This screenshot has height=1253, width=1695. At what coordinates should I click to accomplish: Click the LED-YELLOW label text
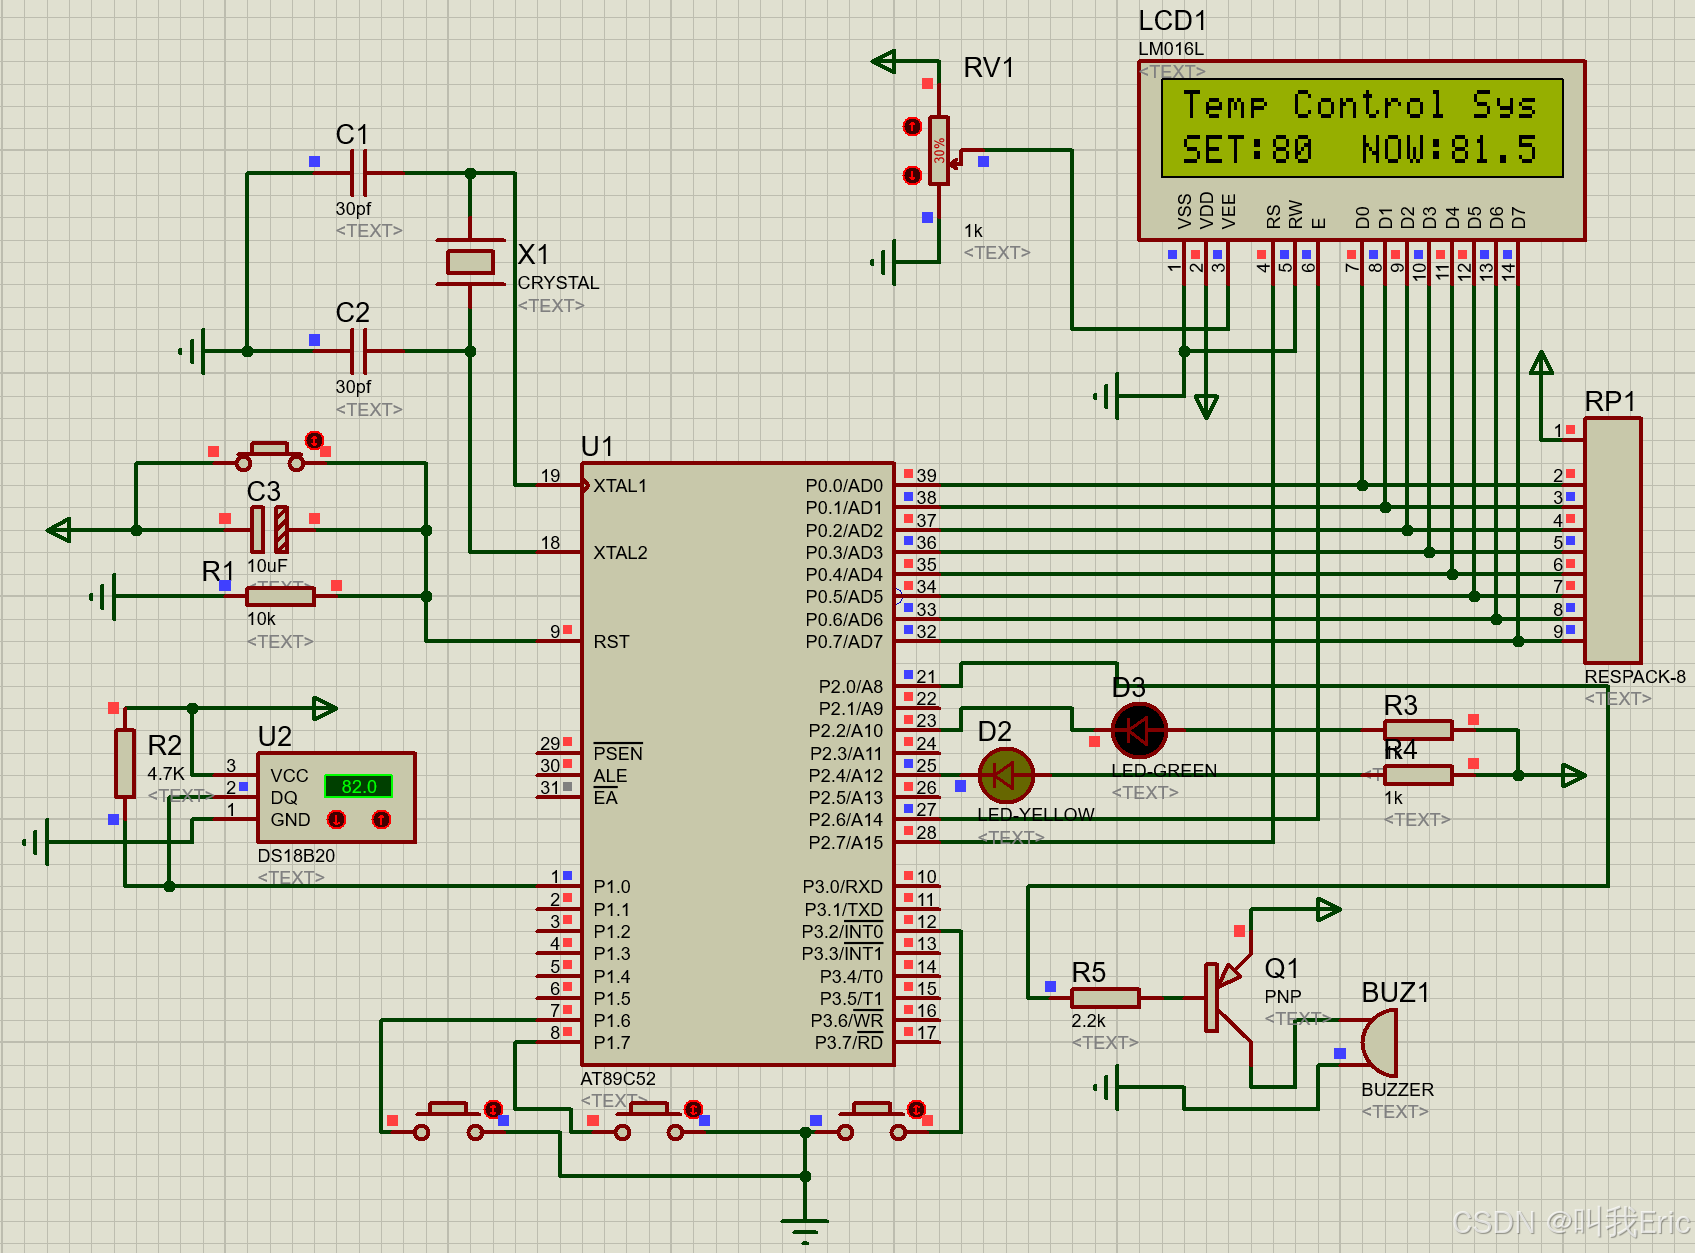[x=1035, y=815]
